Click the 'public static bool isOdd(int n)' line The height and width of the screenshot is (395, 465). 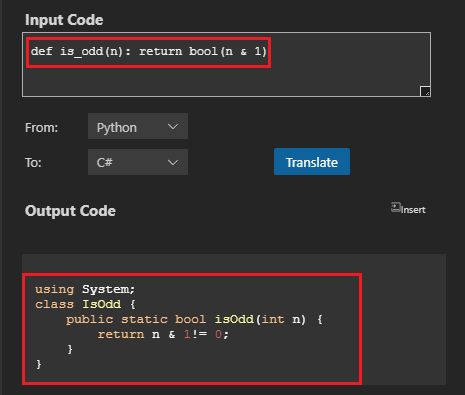point(194,319)
